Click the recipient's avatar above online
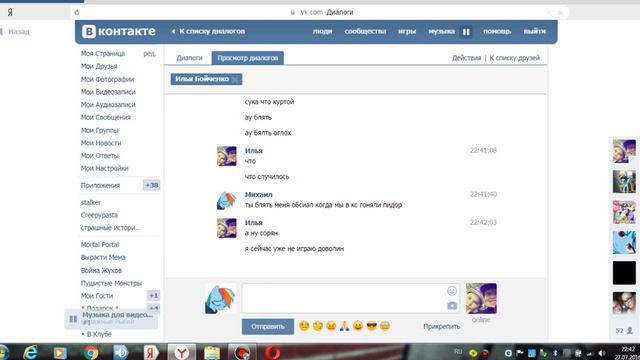This screenshot has height=360, width=640. (481, 298)
